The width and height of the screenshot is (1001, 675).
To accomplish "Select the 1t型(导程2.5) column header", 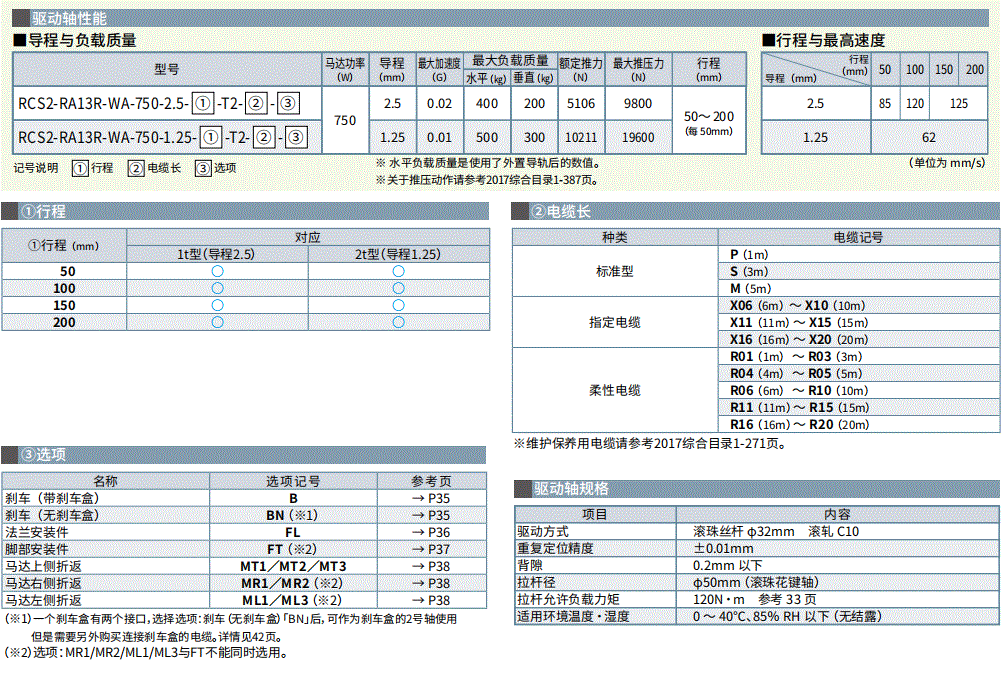I will click(x=216, y=254).
